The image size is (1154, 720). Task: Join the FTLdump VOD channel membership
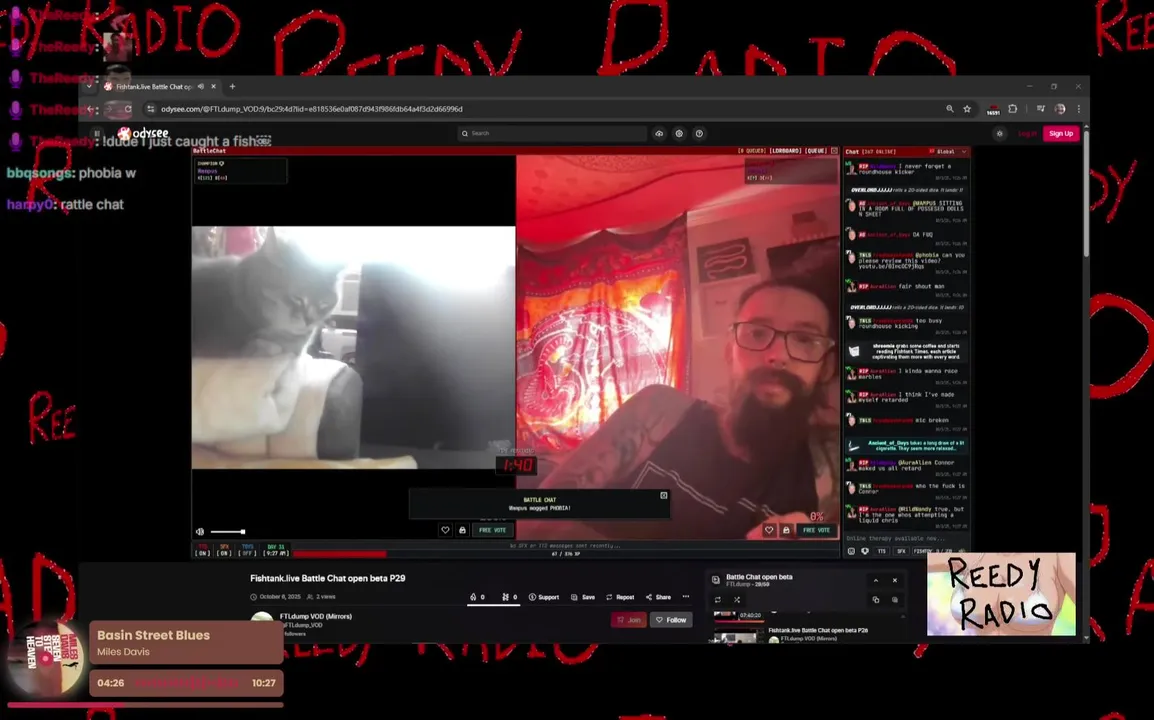pyautogui.click(x=629, y=620)
